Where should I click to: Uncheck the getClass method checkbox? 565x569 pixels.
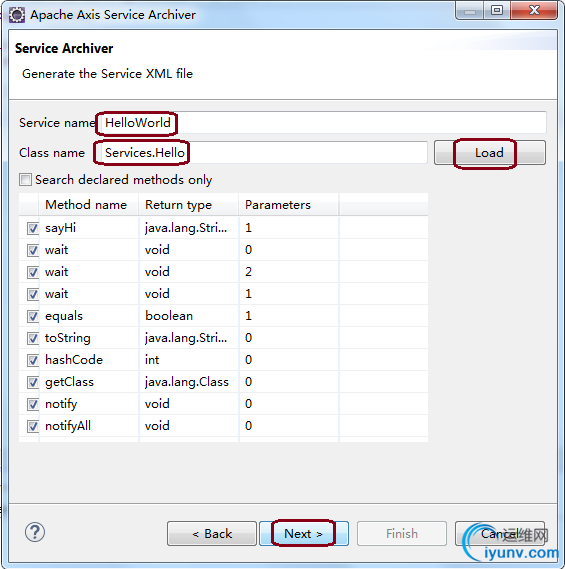[x=33, y=382]
